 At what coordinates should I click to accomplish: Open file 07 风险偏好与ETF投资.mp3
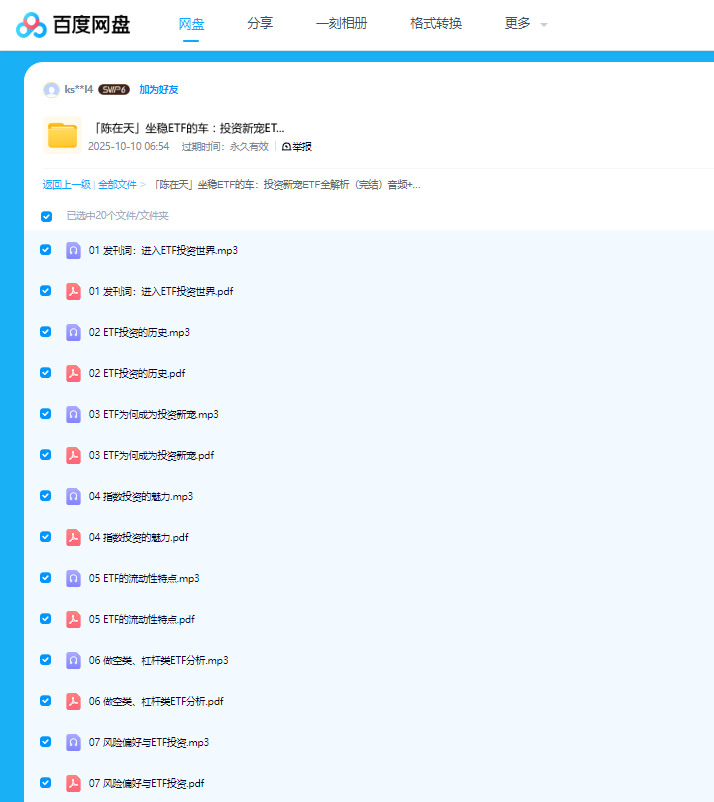[149, 742]
